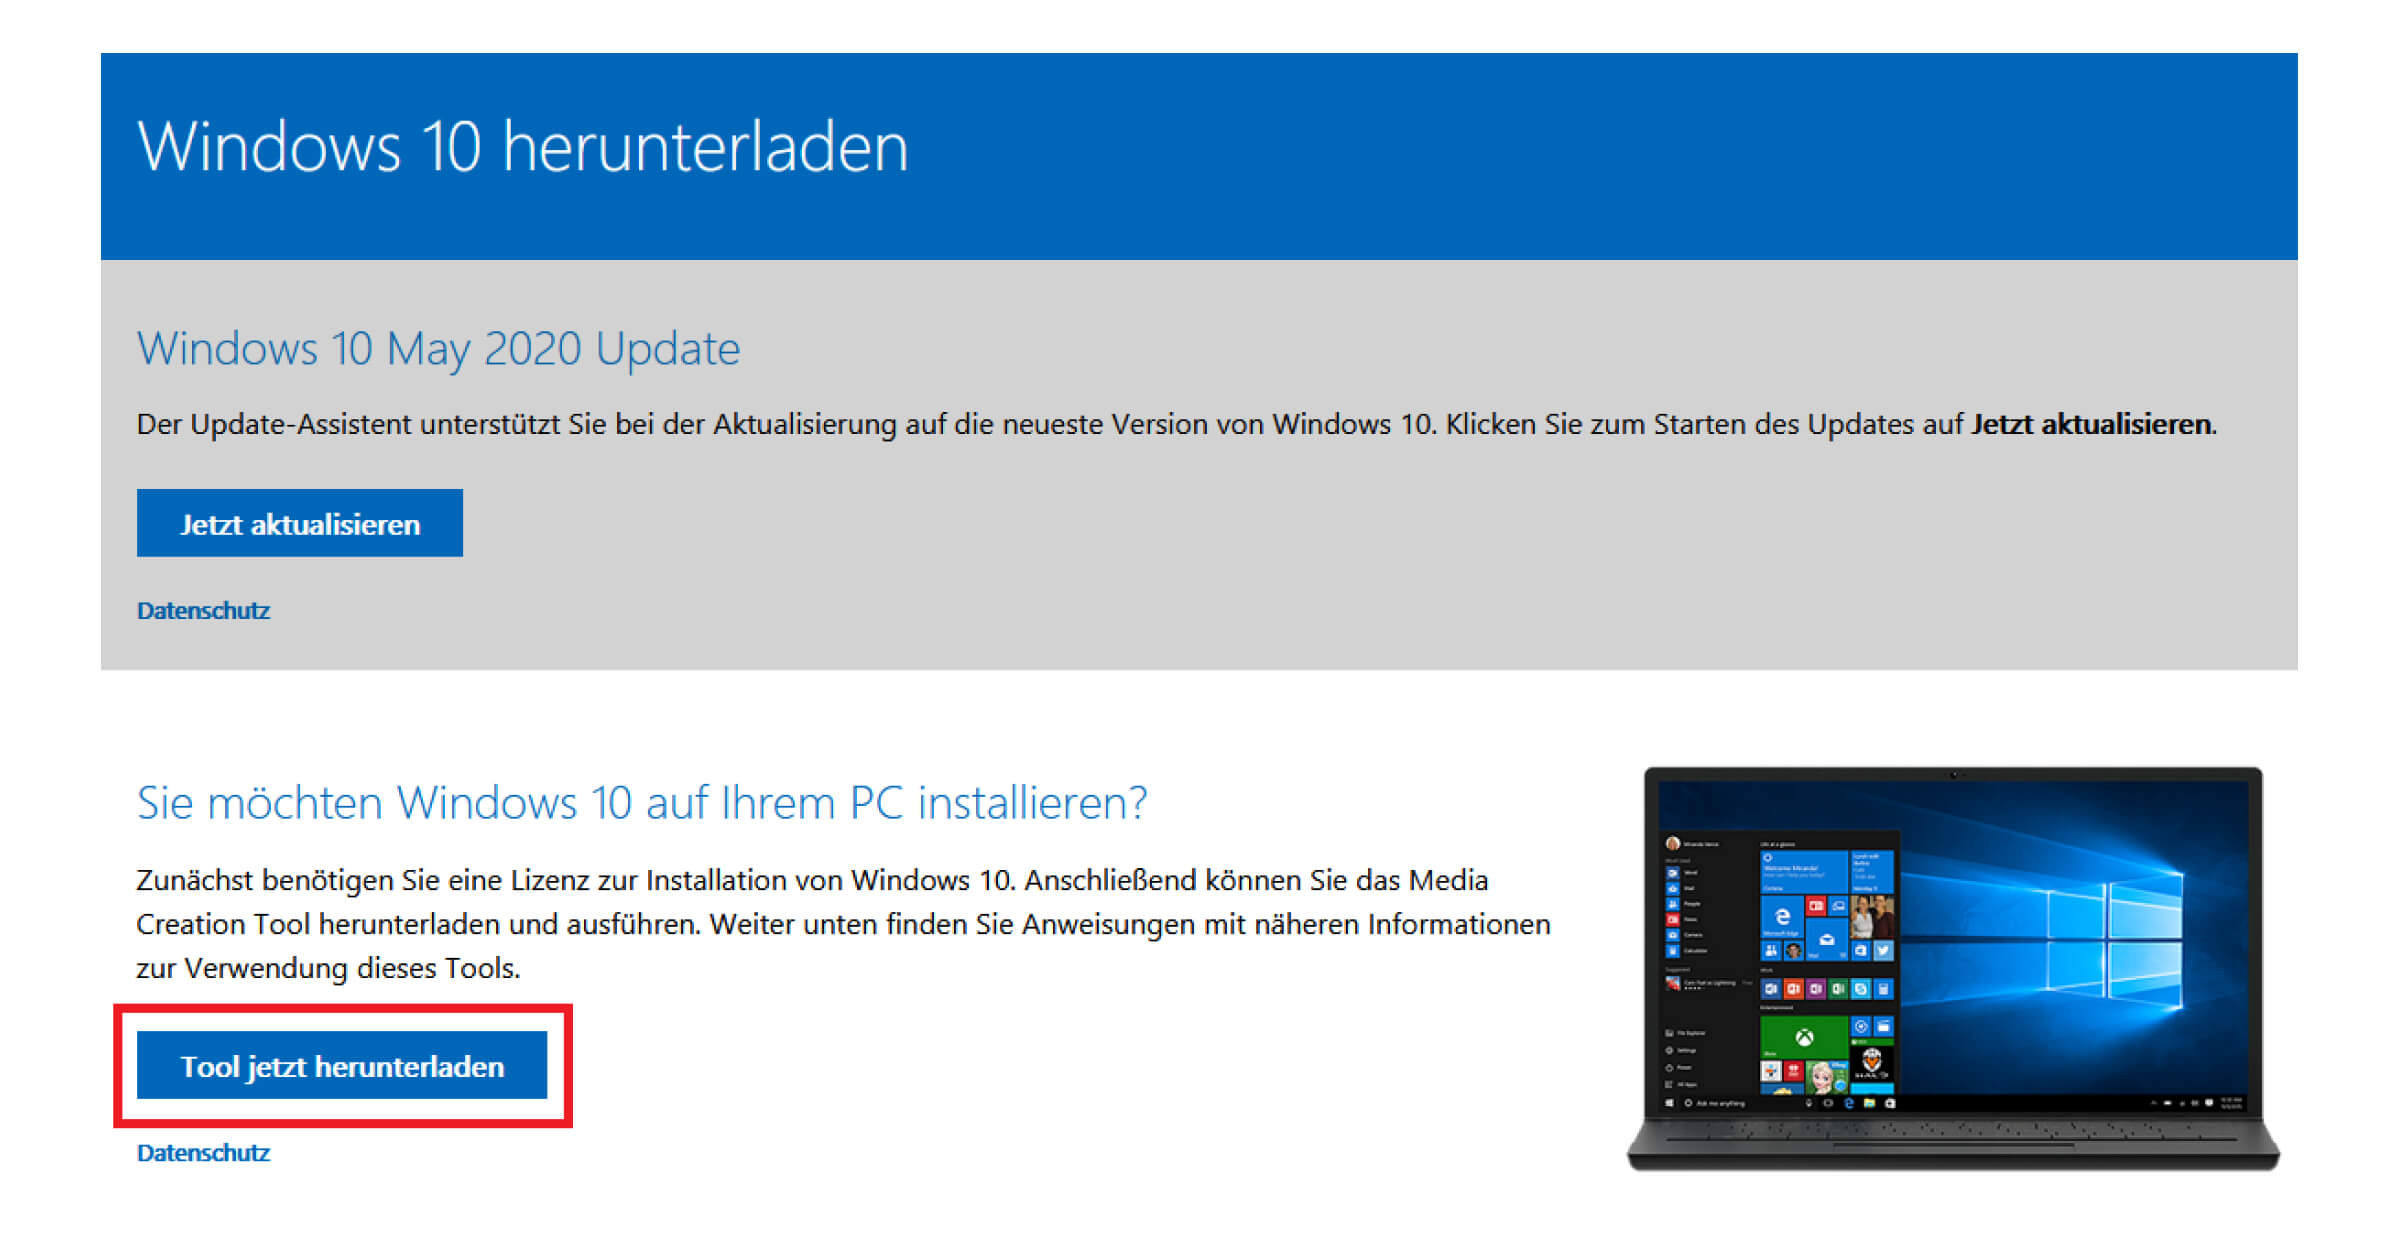Click the Cortana welcome tile in laptop image
The image size is (2400, 1260).
click(x=1804, y=872)
